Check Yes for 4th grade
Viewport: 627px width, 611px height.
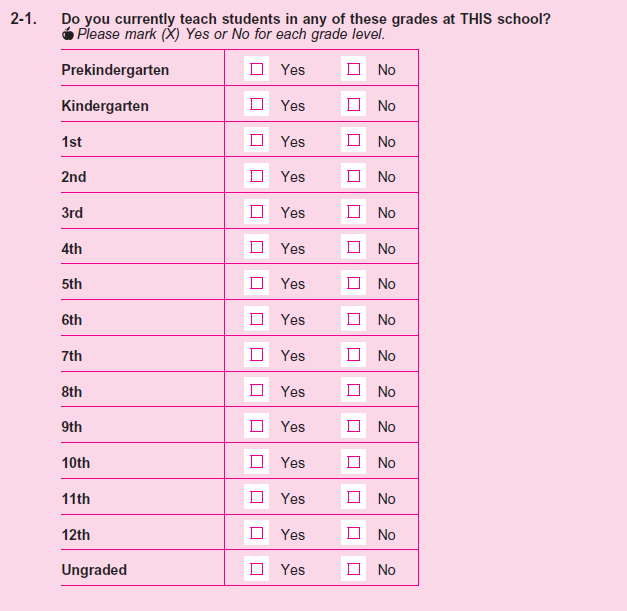(x=257, y=247)
